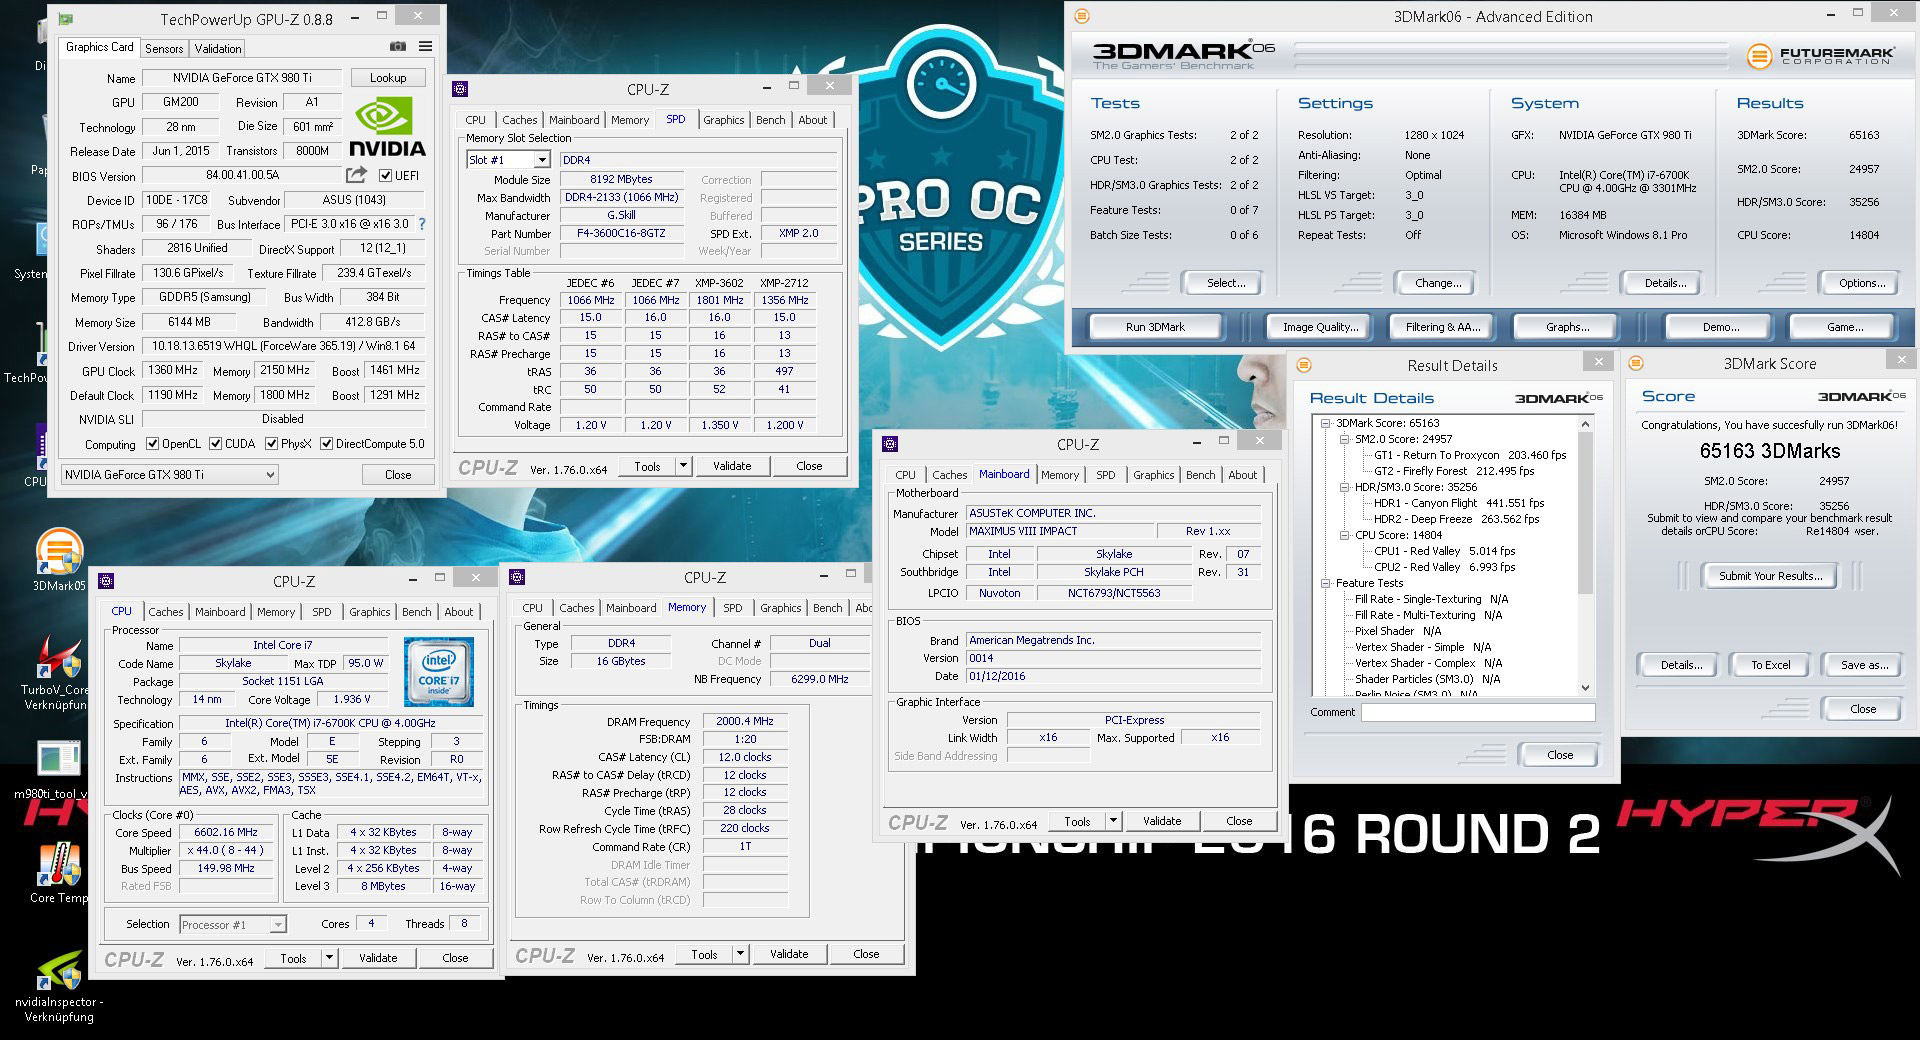Collapse the 3DMark Score: 65163 tree node
This screenshot has height=1040, width=1920.
(x=1326, y=423)
